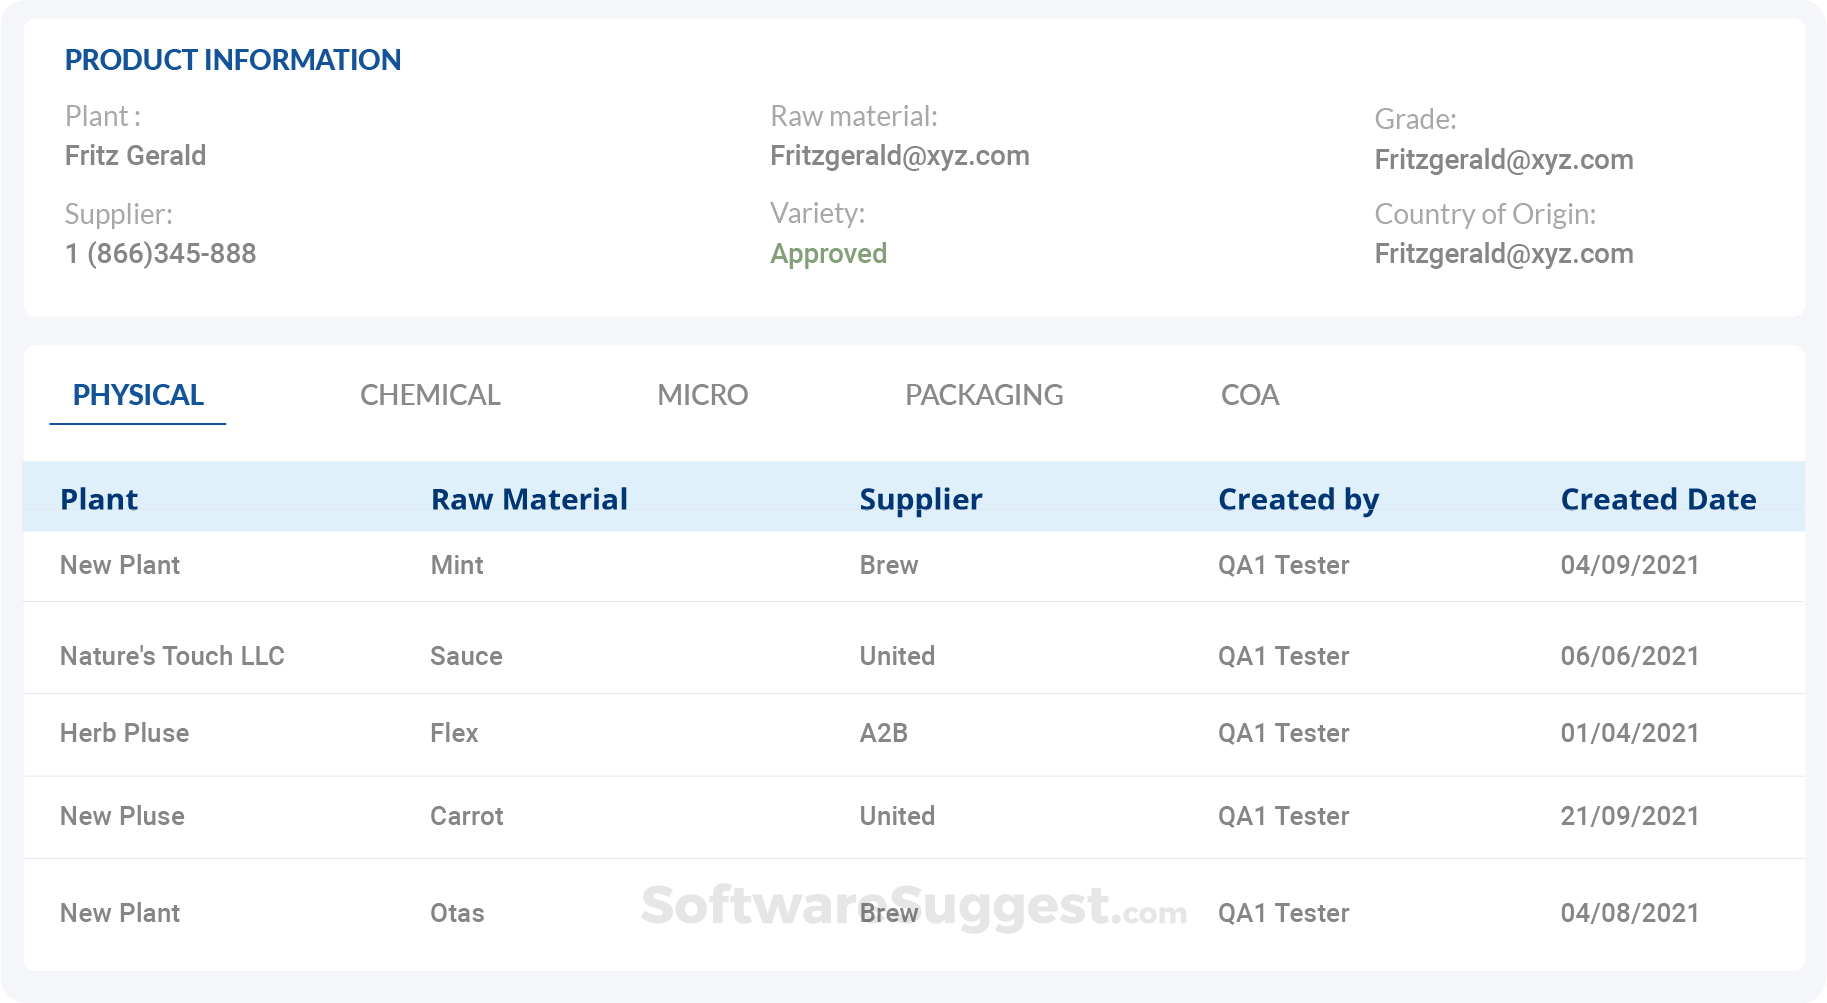The image size is (1827, 1003).
Task: Click the Raw material email address
Action: pos(899,156)
